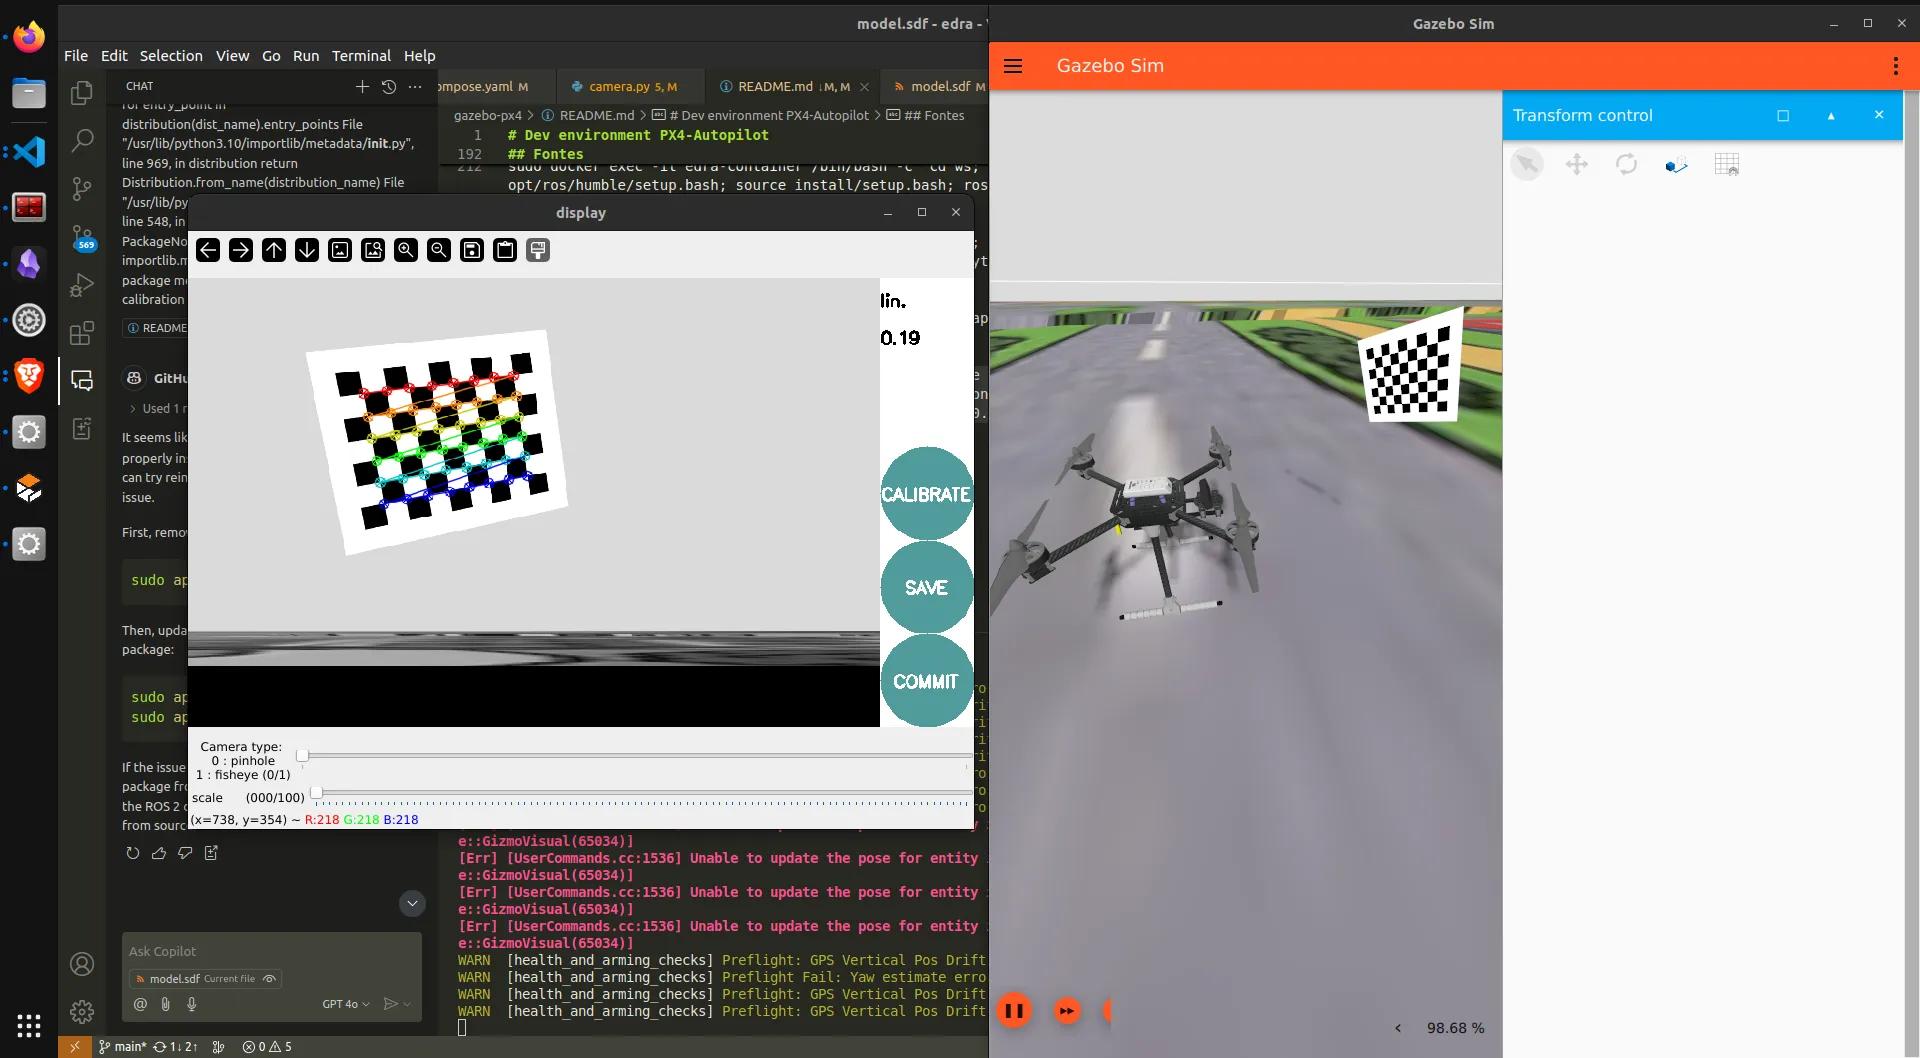The width and height of the screenshot is (1920, 1058).
Task: Open the Terminal menu
Action: point(361,56)
